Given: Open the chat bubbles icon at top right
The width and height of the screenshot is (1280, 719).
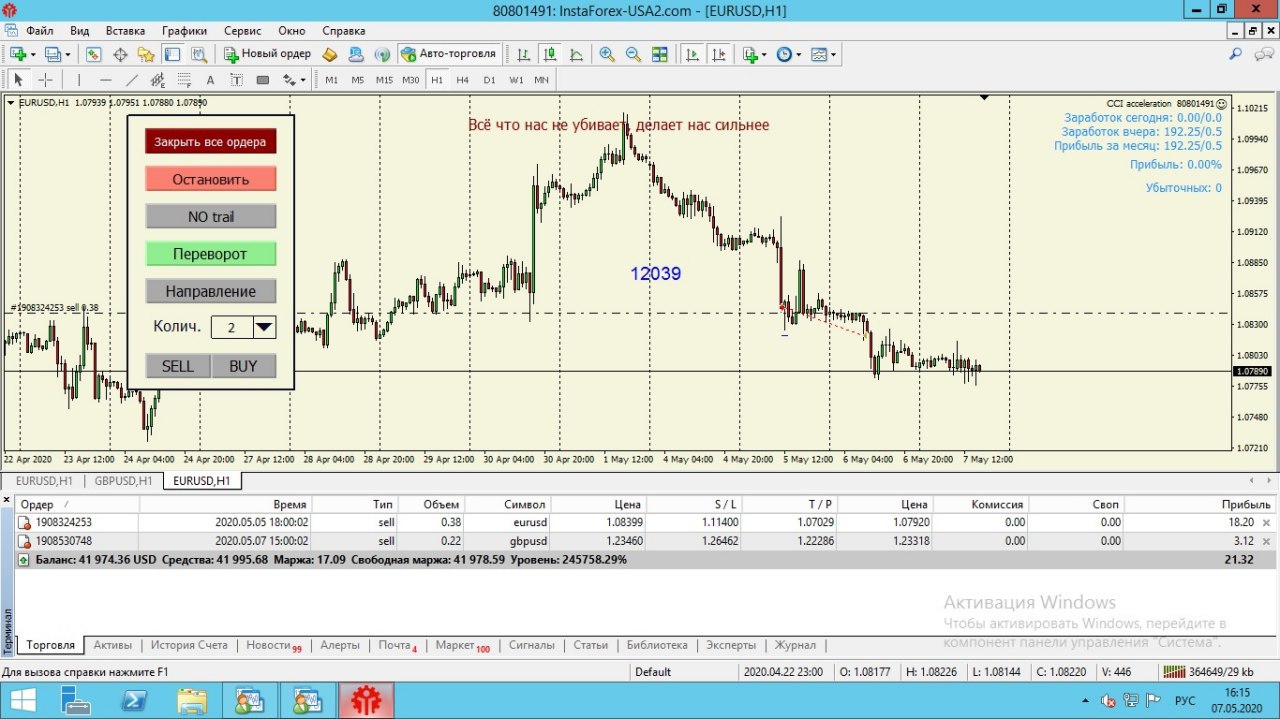Looking at the screenshot, I should coord(1262,54).
